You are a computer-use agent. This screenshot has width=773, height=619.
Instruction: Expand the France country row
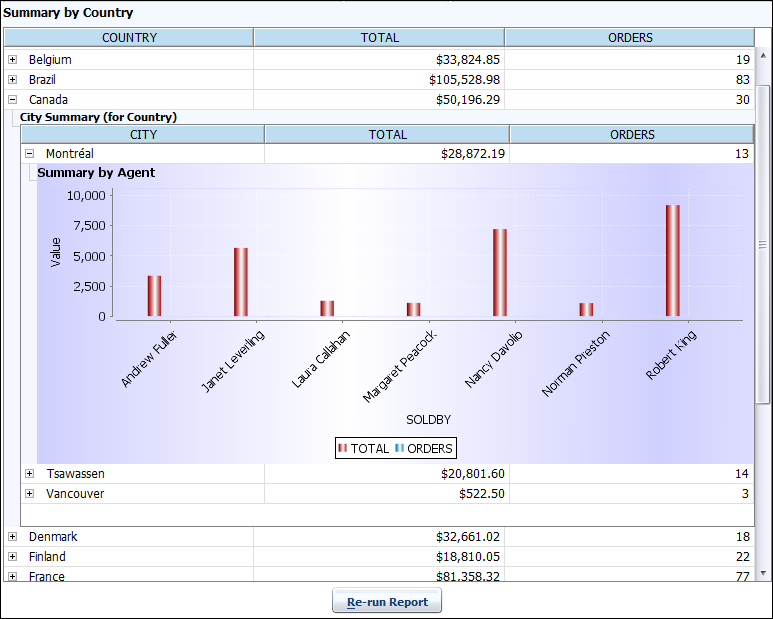[12, 577]
